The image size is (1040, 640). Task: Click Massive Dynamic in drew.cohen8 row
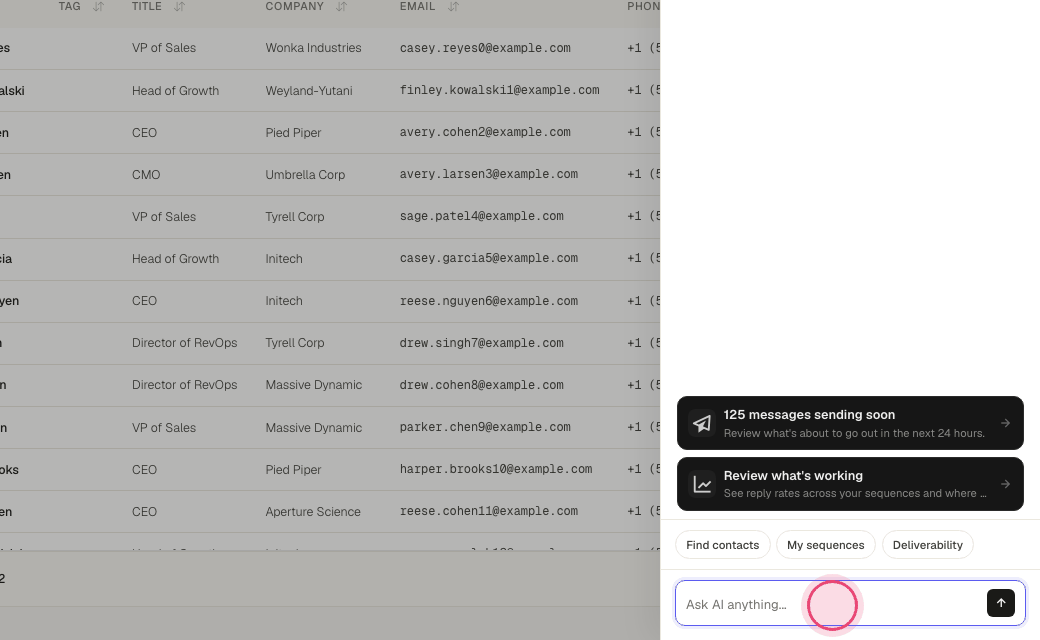point(314,385)
